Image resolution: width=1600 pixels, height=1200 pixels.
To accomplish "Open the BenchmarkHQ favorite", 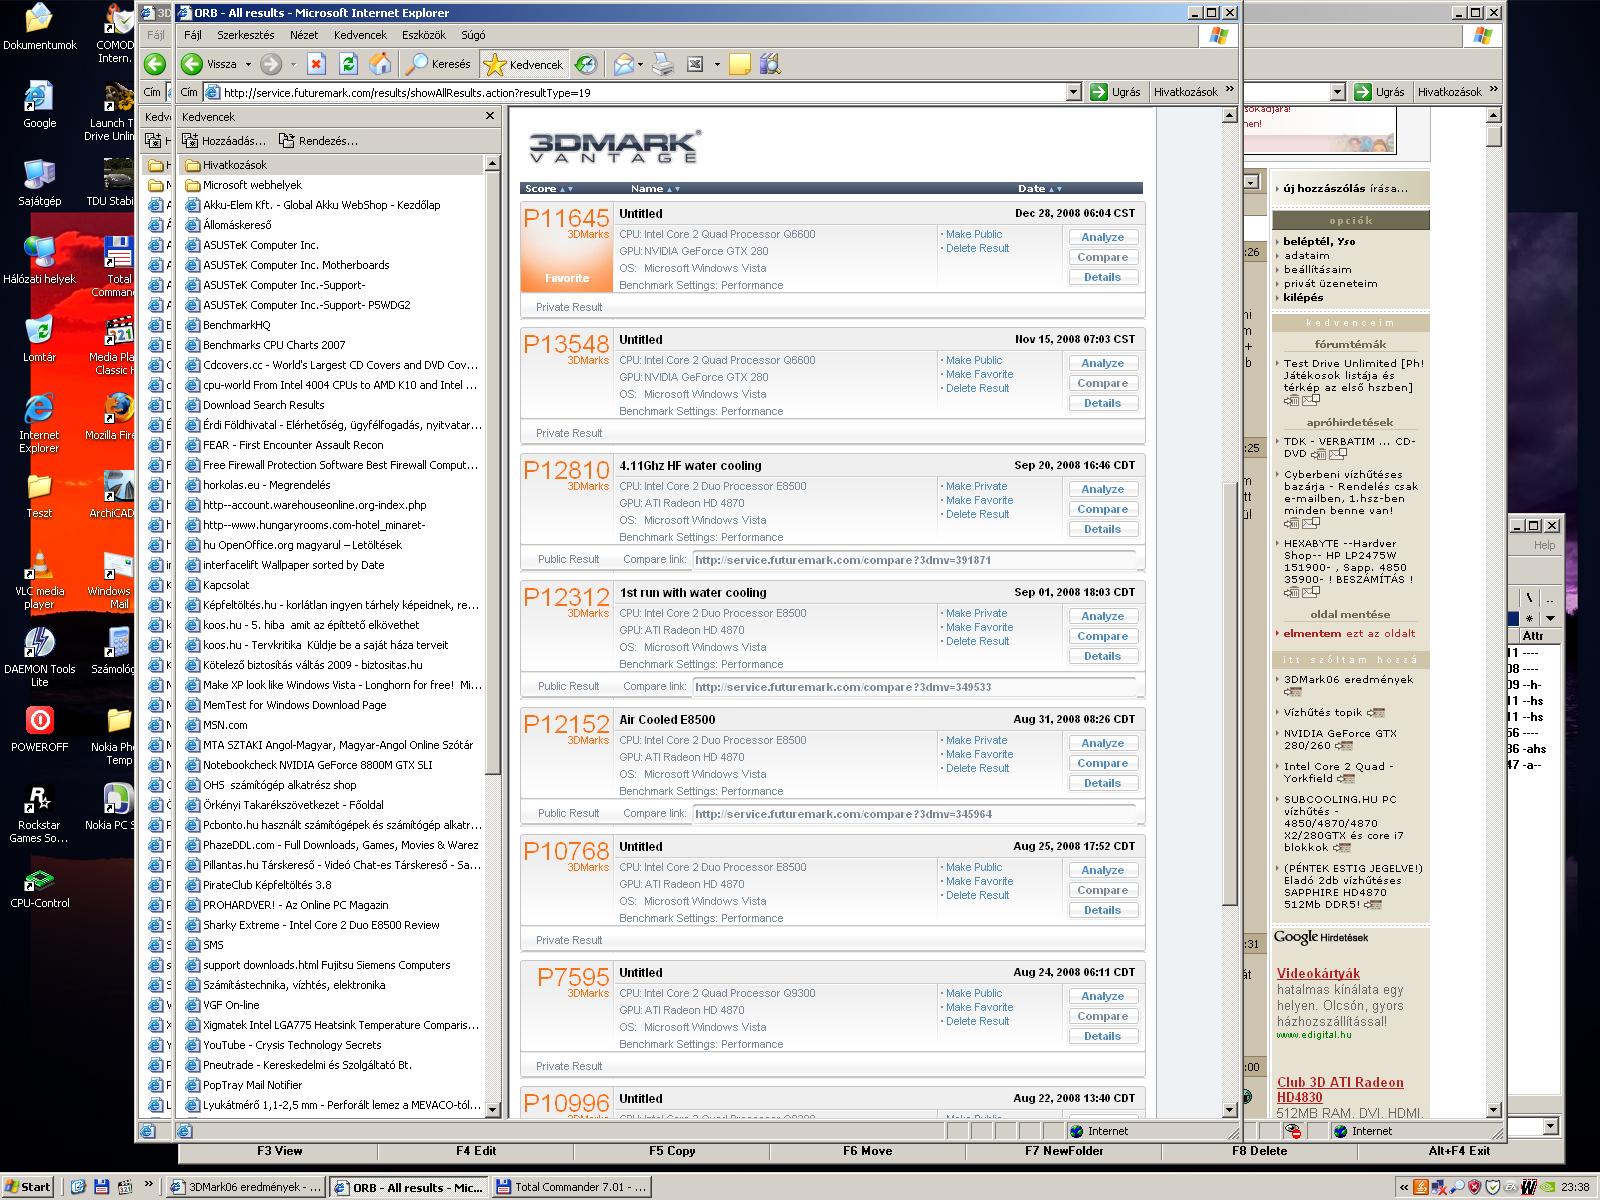I will point(236,325).
